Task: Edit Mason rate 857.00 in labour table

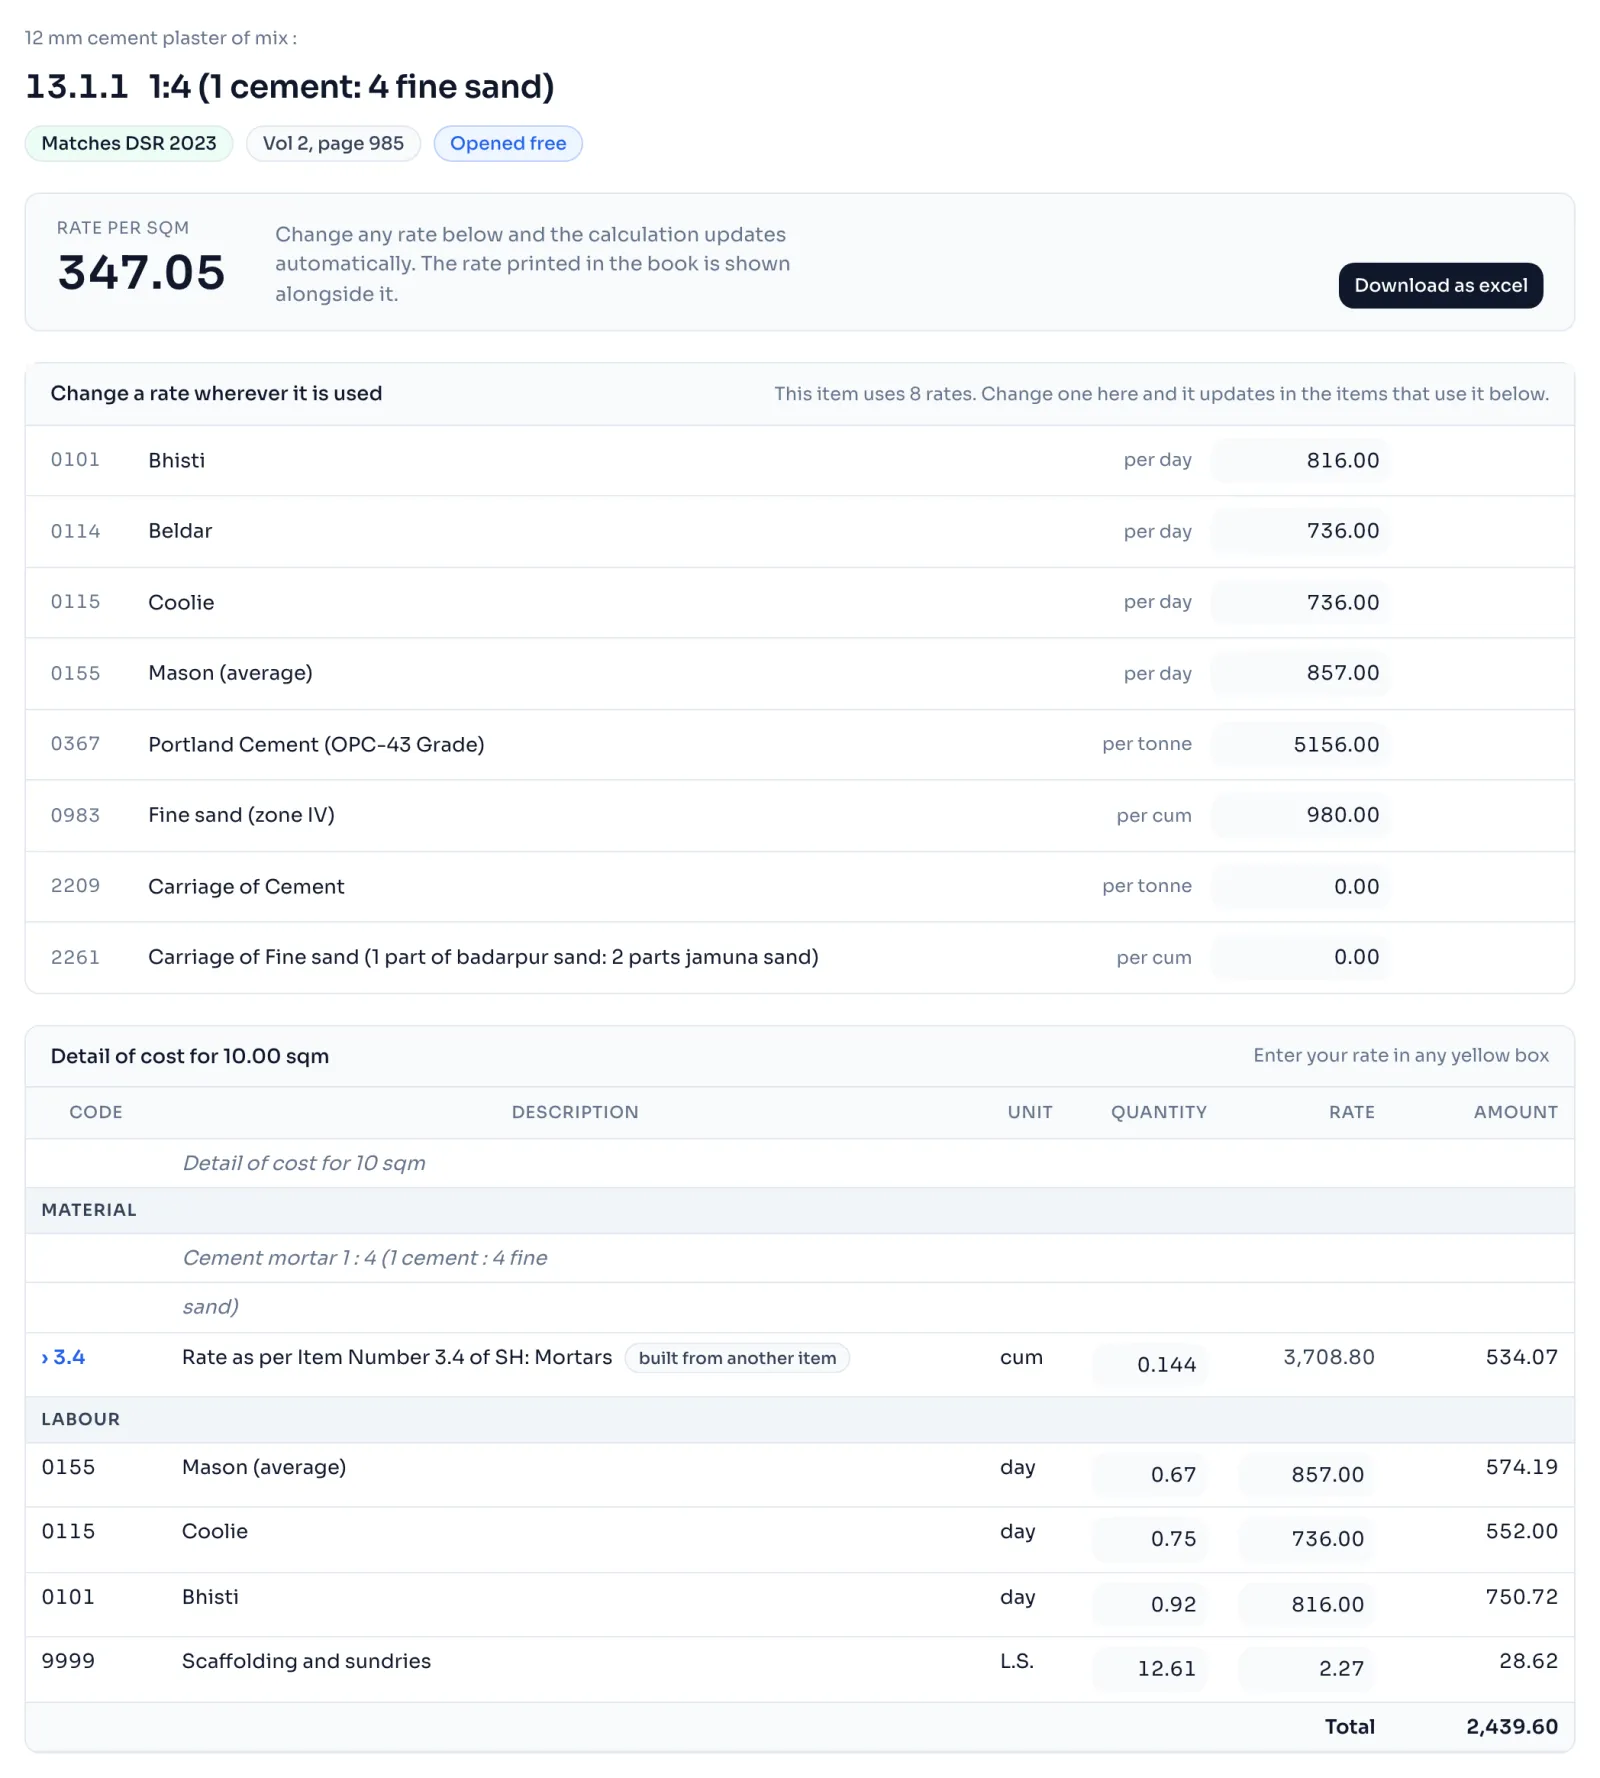Action: pos(1306,1474)
